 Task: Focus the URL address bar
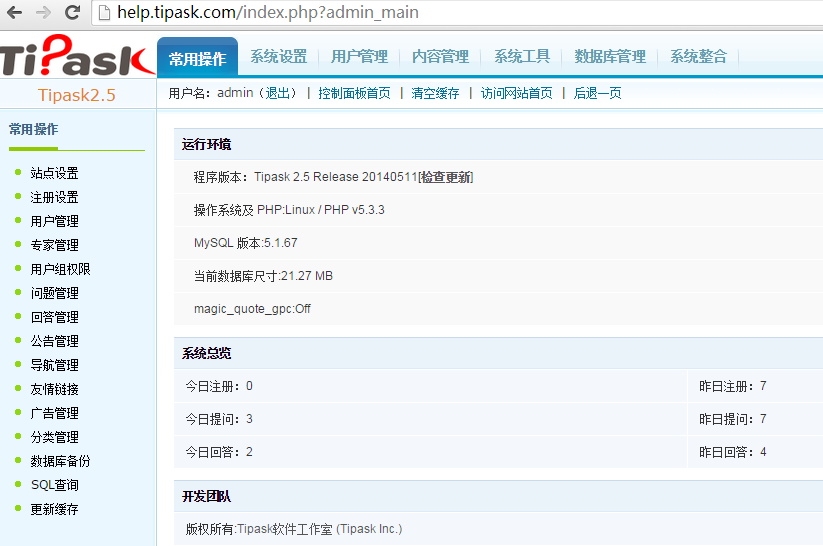pos(457,13)
